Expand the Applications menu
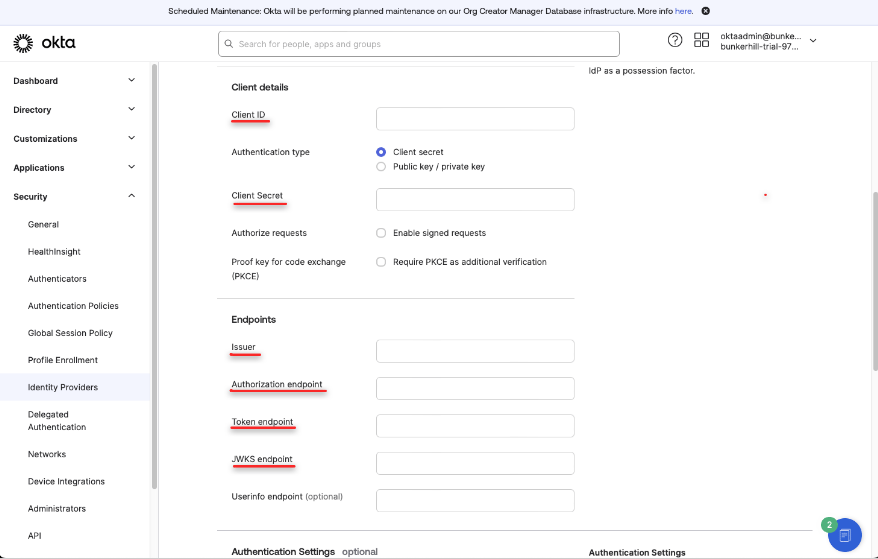Viewport: 878px width, 559px height. coord(74,167)
